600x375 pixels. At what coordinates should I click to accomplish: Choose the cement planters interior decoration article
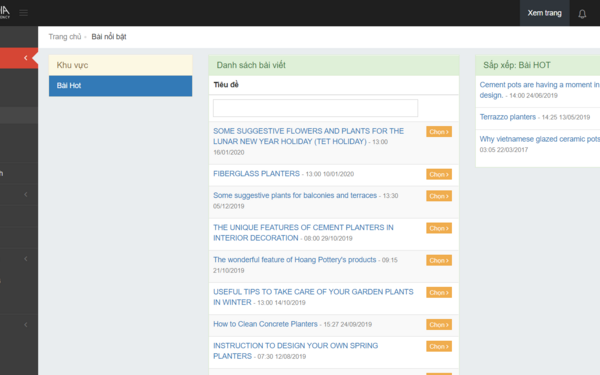pyautogui.click(x=439, y=228)
